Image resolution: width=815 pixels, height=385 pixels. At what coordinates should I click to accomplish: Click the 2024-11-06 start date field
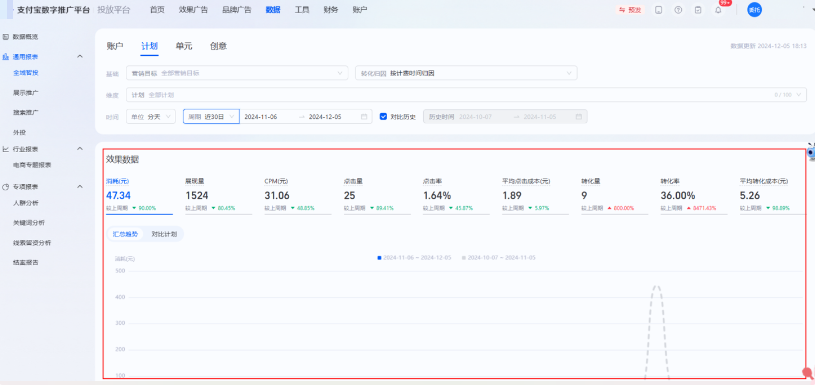(x=261, y=117)
